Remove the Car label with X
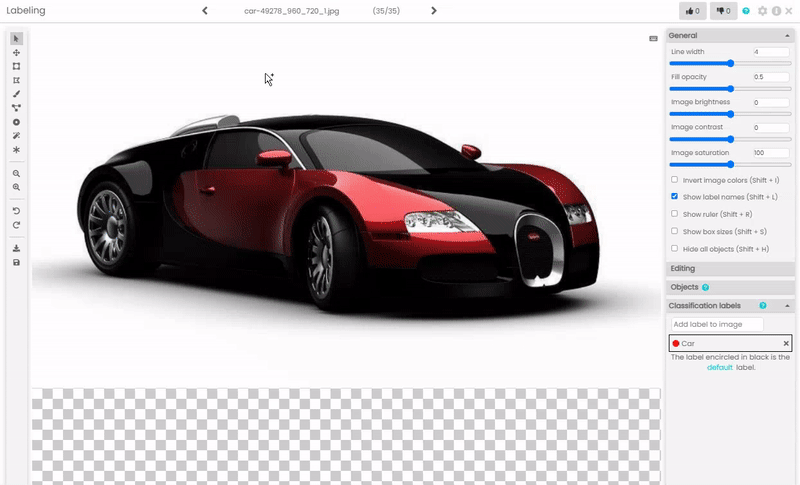Image resolution: width=800 pixels, height=485 pixels. click(x=786, y=343)
